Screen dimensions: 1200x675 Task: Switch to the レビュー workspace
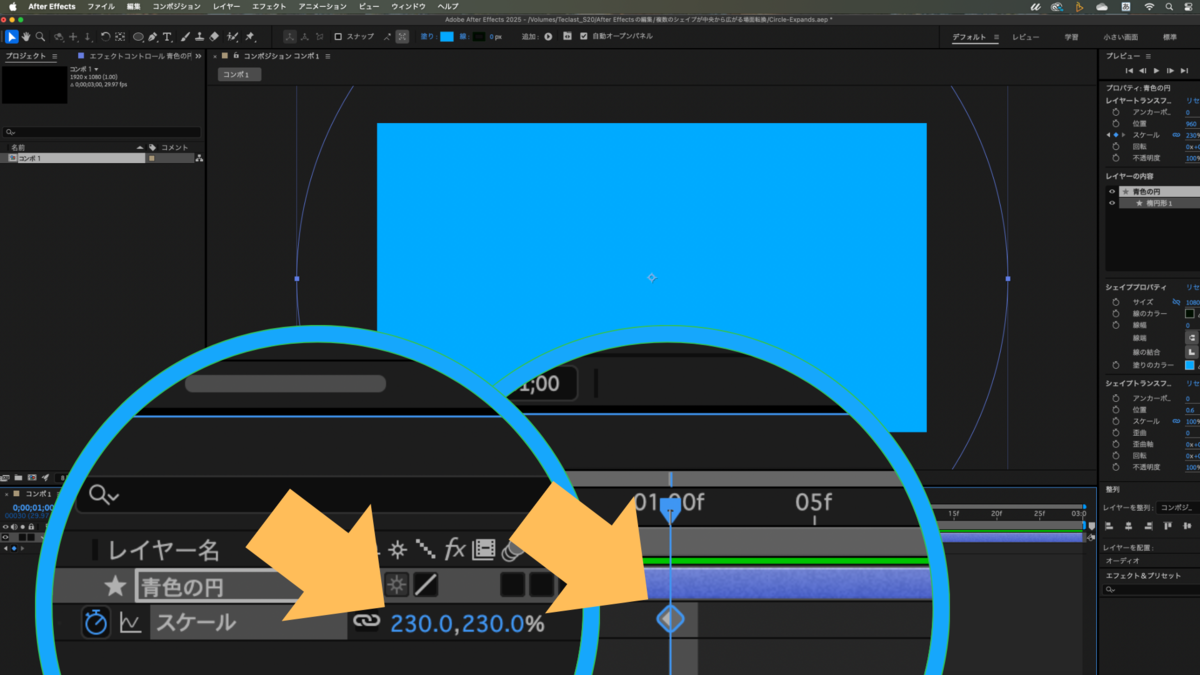coord(1026,37)
